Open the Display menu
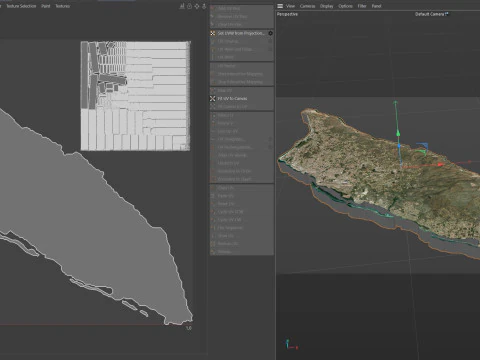Viewport: 480px width, 360px height. pyautogui.click(x=327, y=6)
